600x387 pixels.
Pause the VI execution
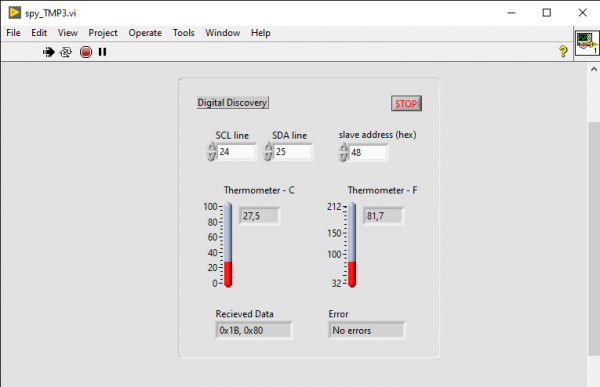pyautogui.click(x=102, y=52)
